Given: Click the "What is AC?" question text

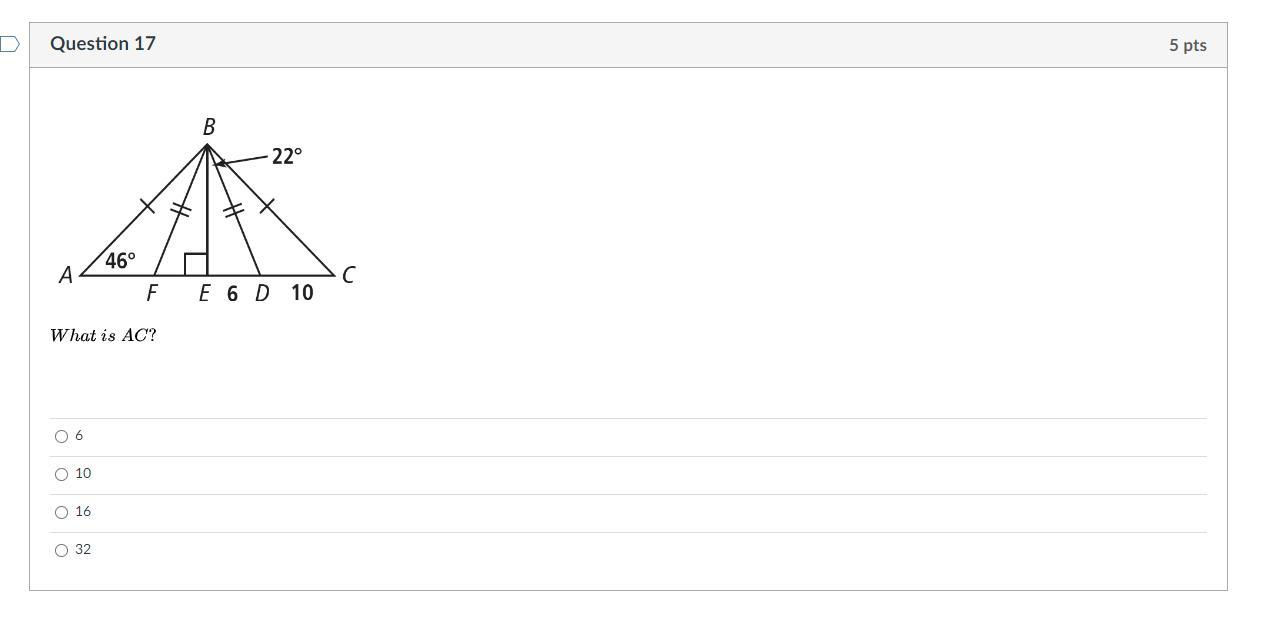Looking at the screenshot, I should coord(103,336).
